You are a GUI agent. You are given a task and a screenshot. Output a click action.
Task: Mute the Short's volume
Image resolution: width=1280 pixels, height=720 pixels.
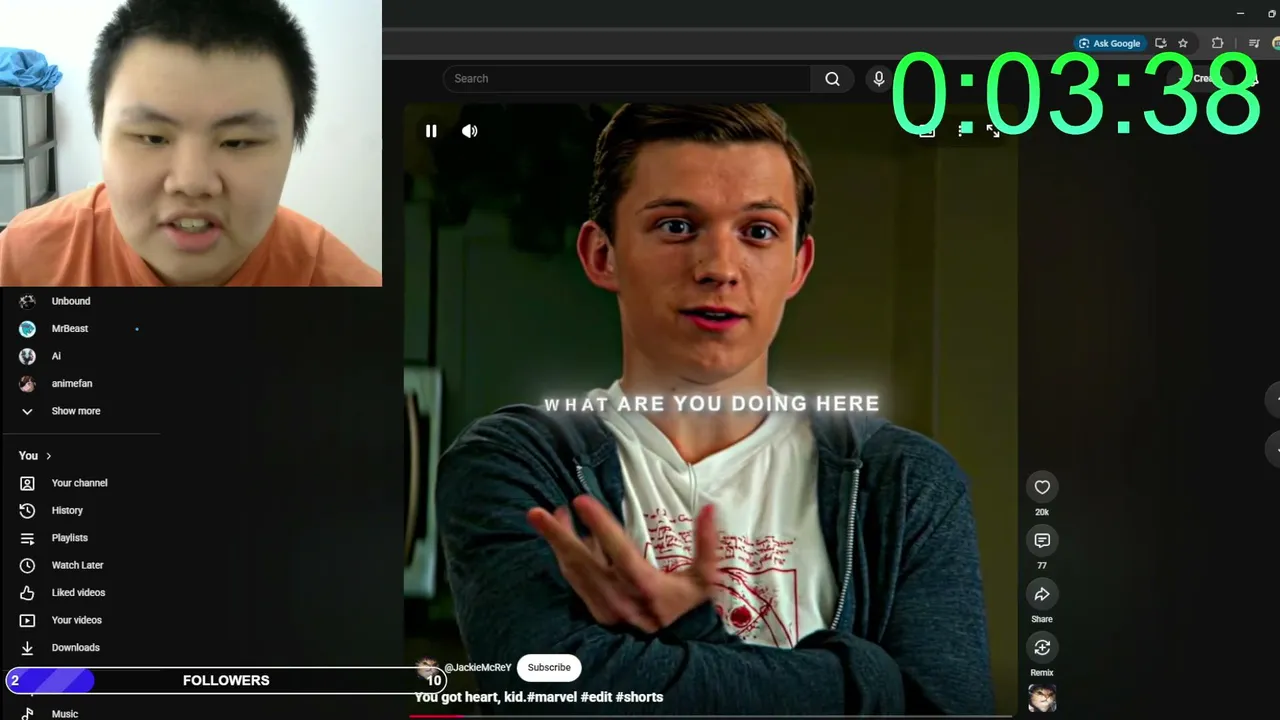point(469,131)
